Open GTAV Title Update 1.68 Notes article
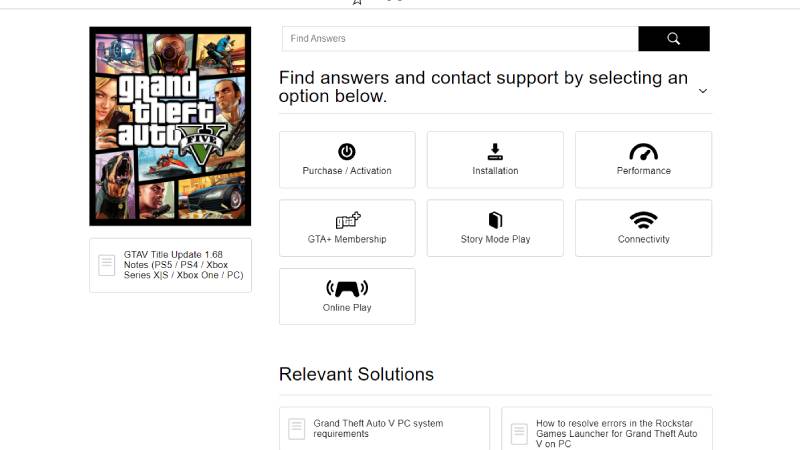 (170, 265)
